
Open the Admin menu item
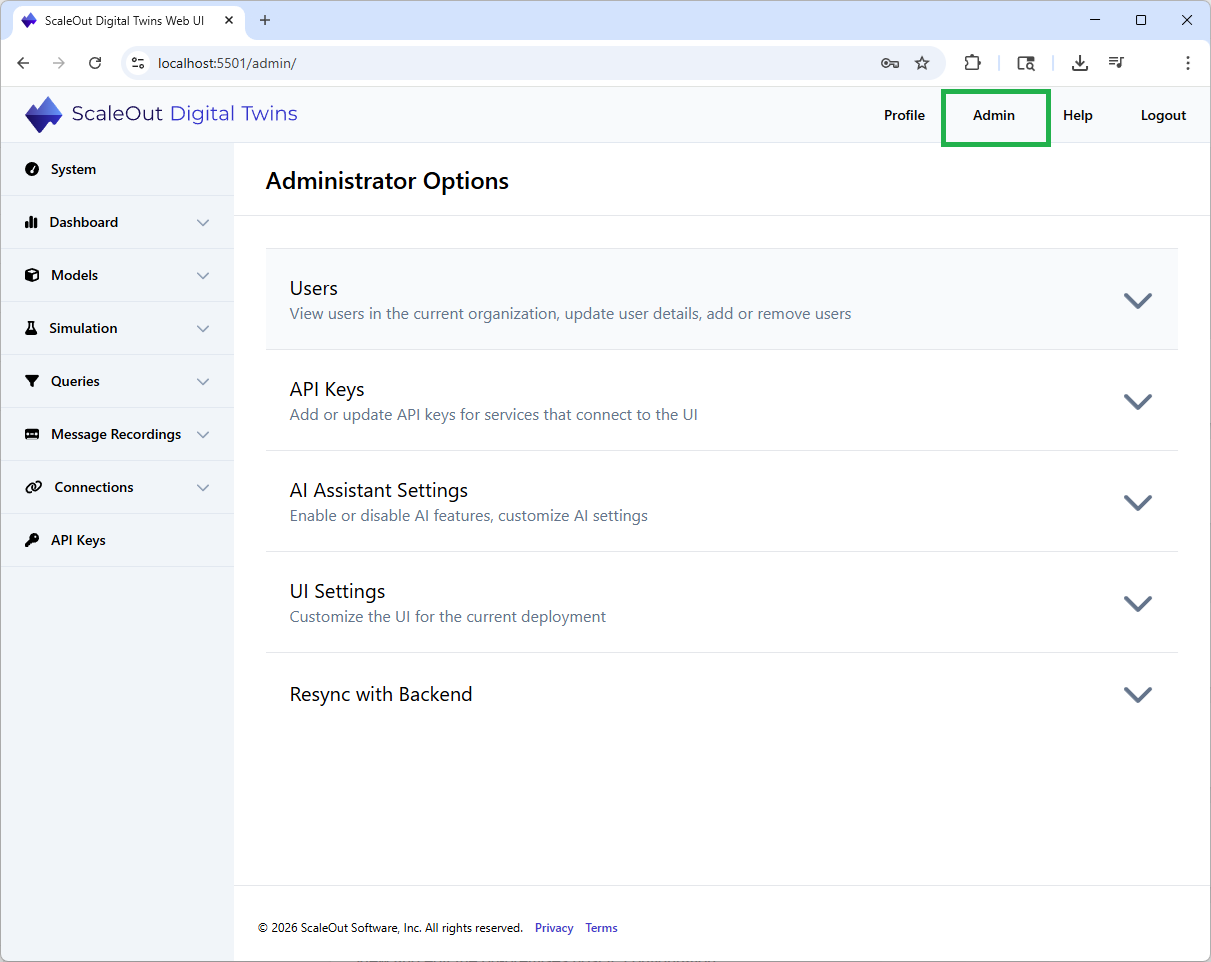click(994, 115)
